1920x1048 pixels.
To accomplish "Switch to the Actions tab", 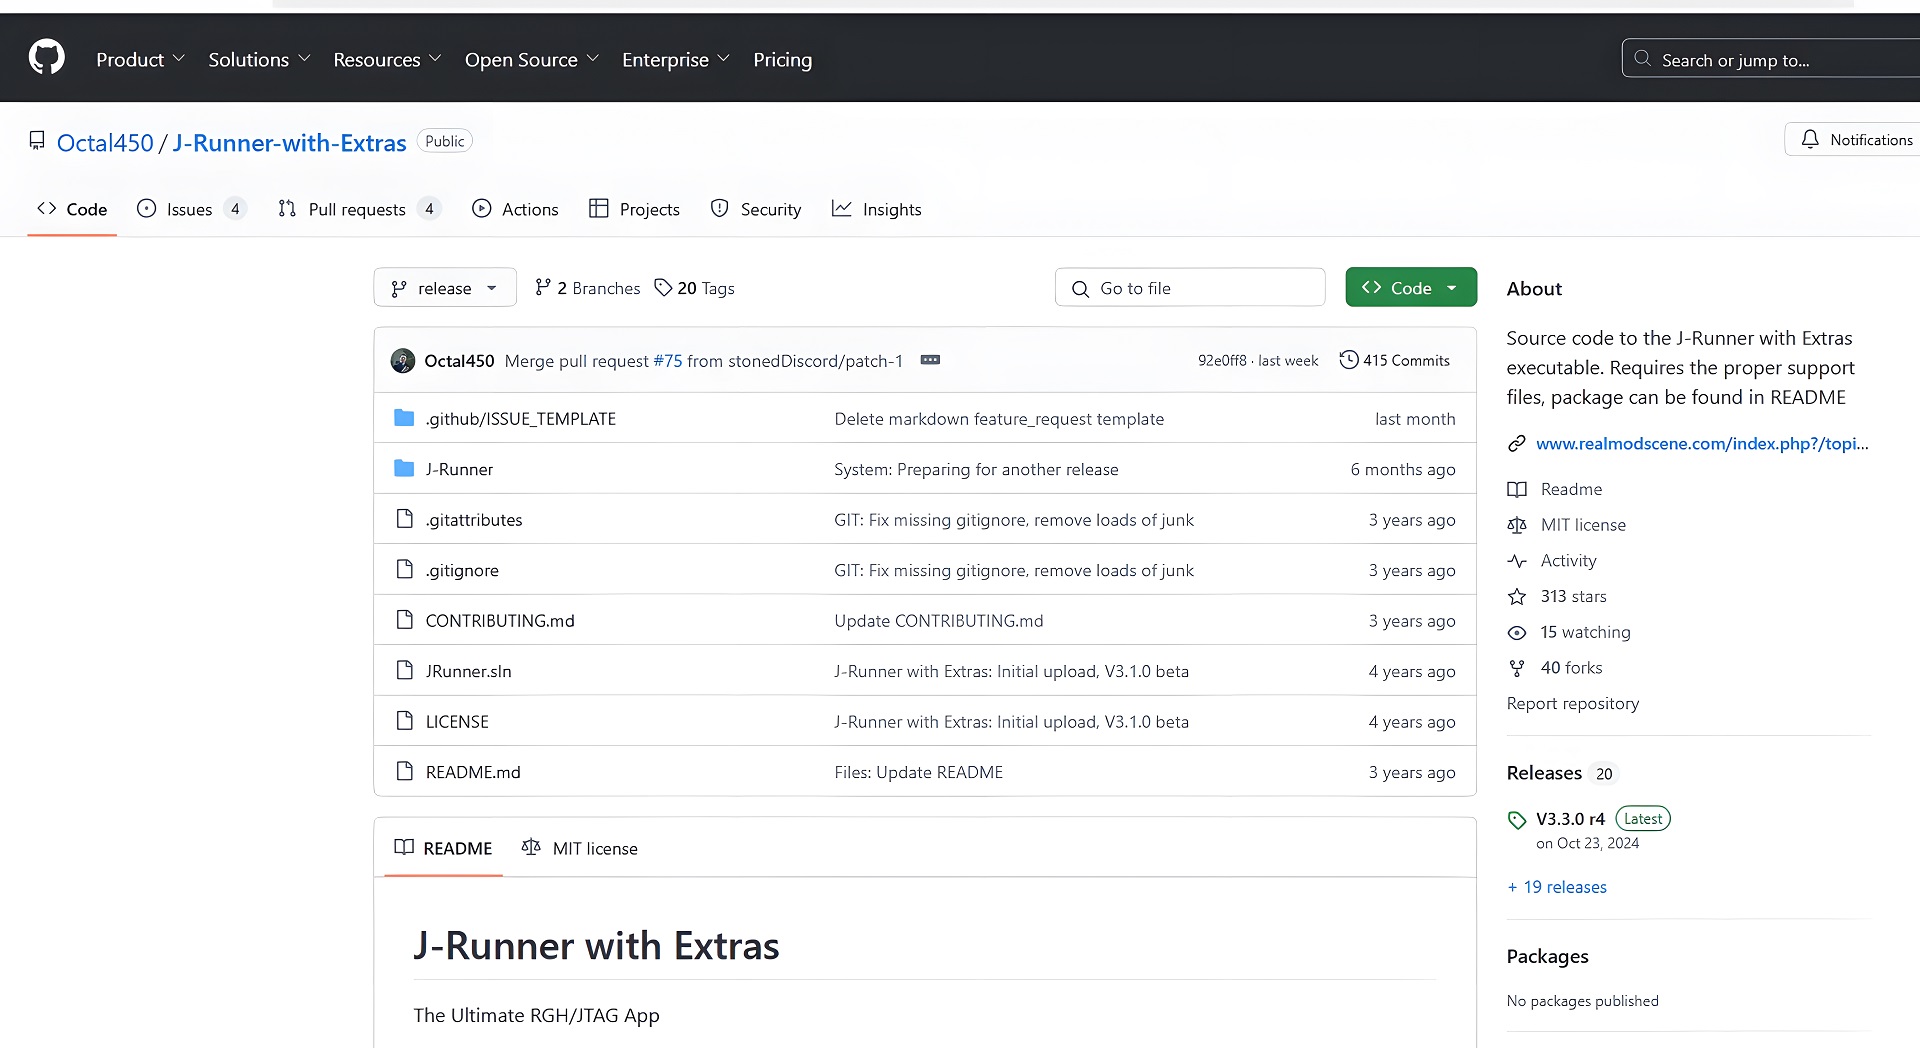I will [515, 209].
